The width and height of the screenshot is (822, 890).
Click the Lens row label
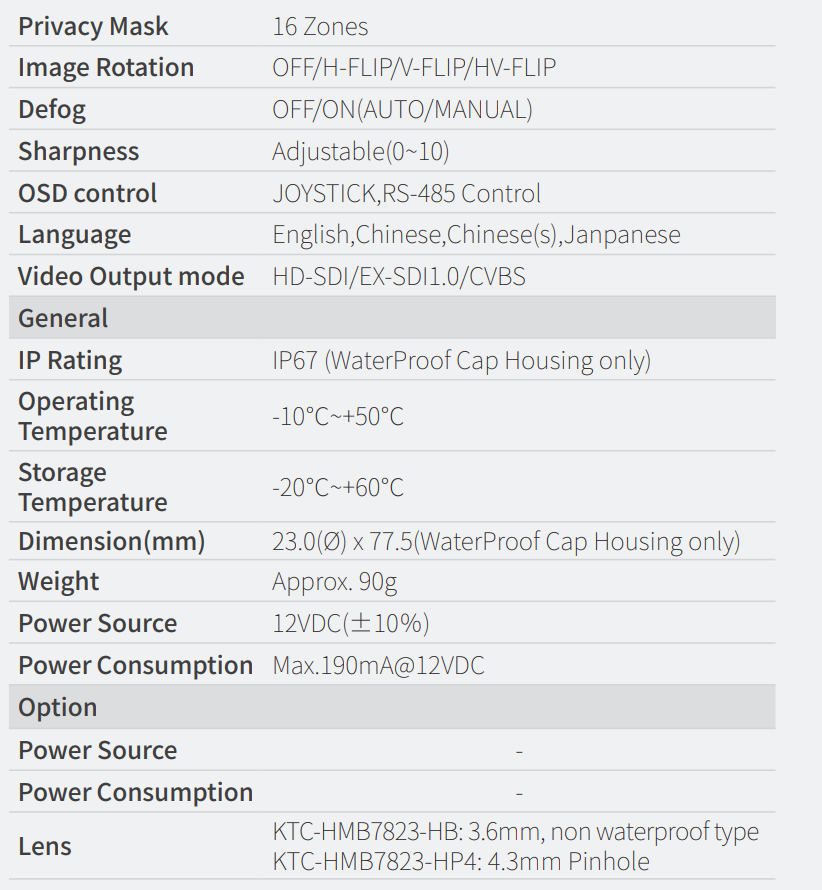45,846
